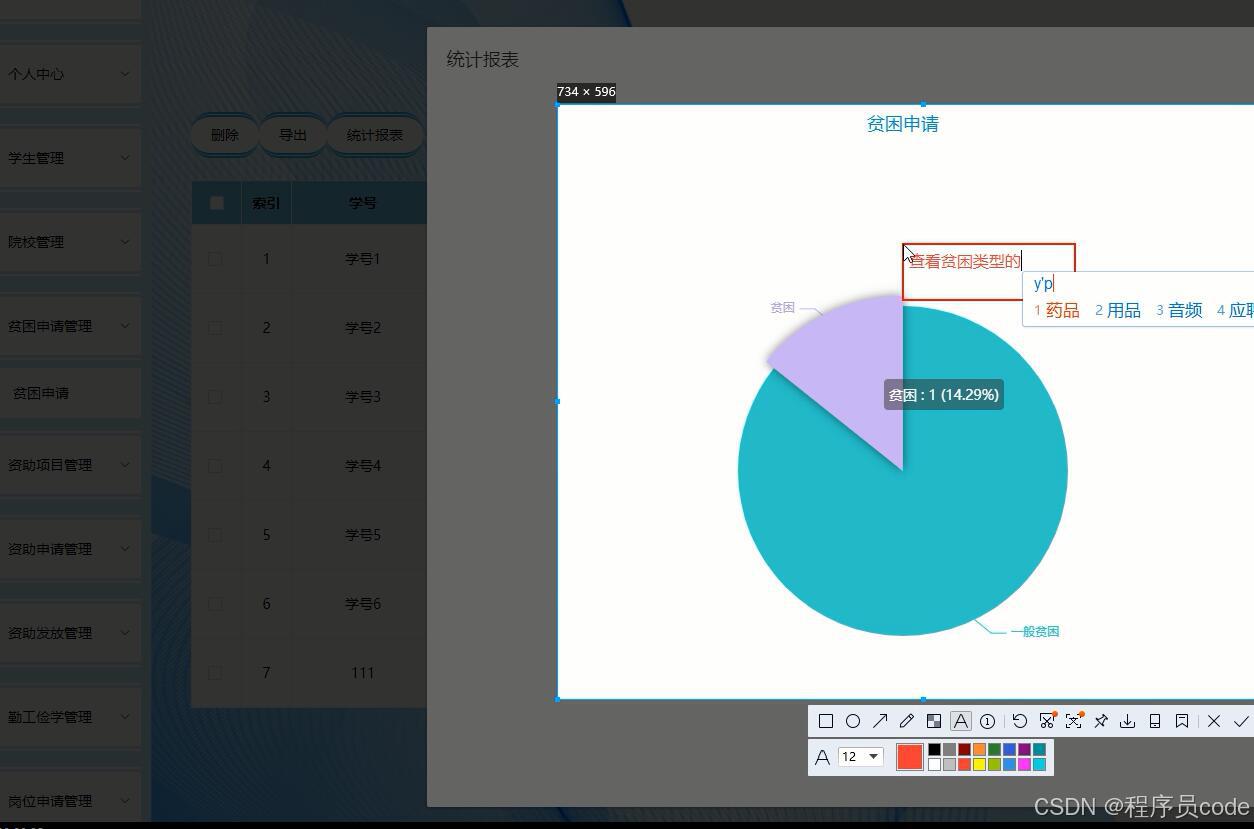This screenshot has height=829, width=1254.
Task: Click the 索引 column header
Action: pyautogui.click(x=266, y=203)
